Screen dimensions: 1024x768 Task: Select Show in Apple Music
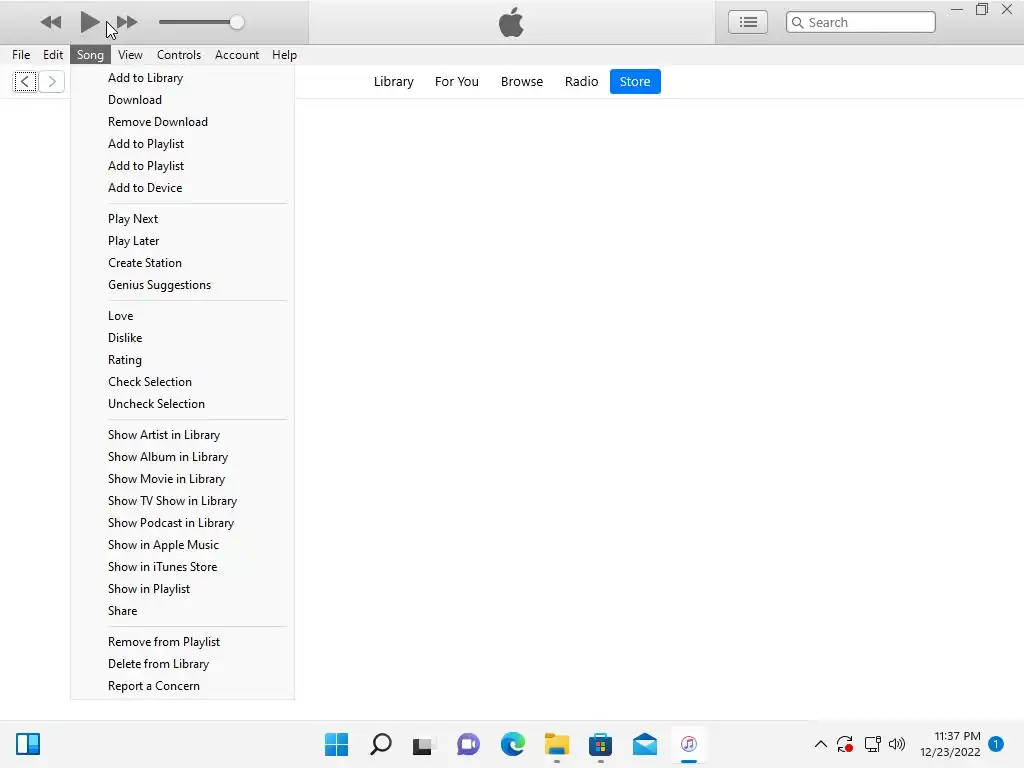pyautogui.click(x=182, y=545)
